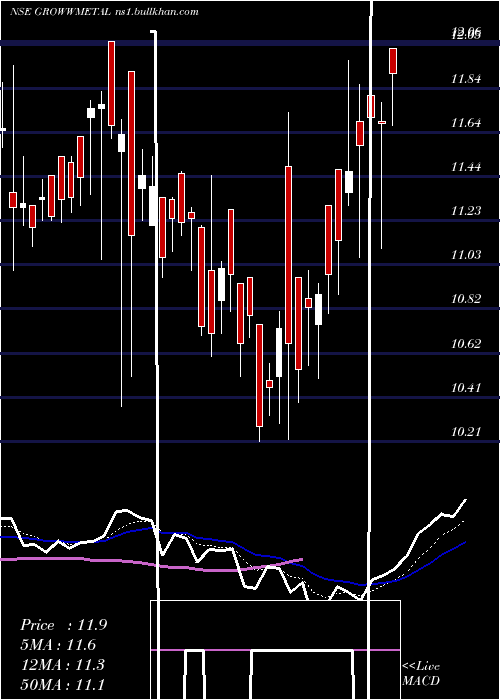Click the 11.44 price axis label

[x=466, y=167]
